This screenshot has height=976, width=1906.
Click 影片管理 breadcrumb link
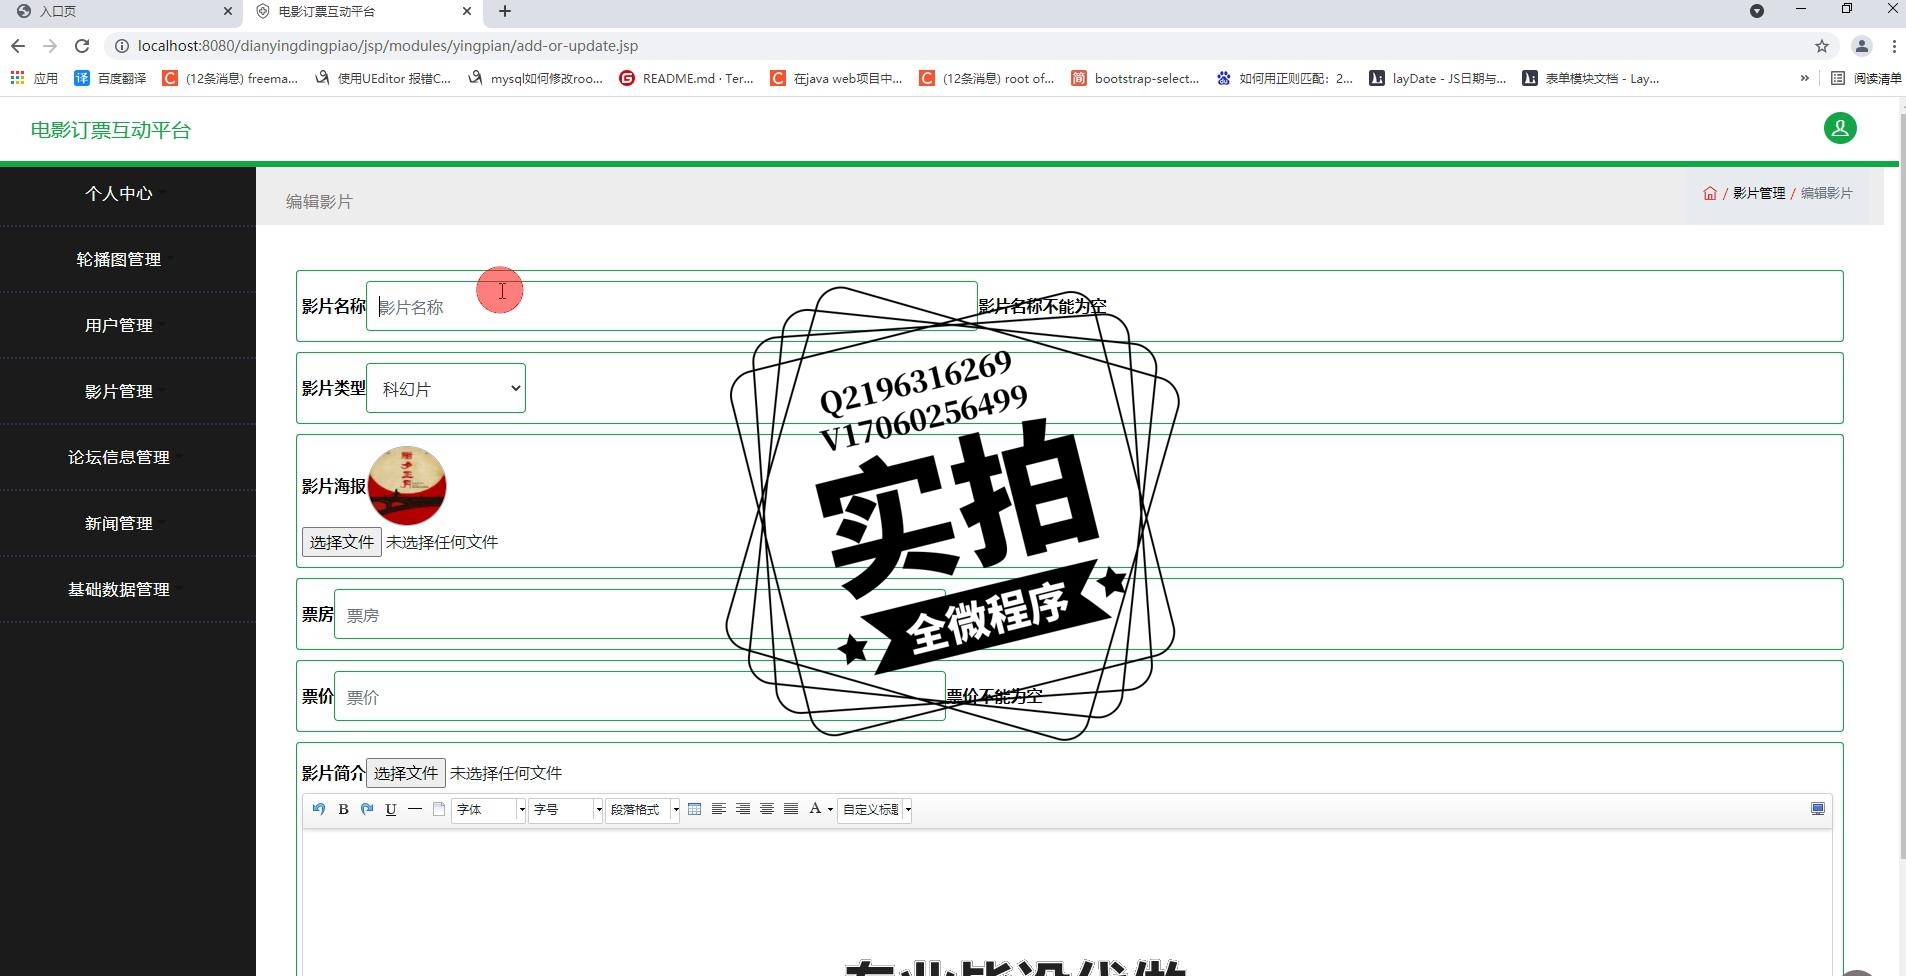point(1759,193)
